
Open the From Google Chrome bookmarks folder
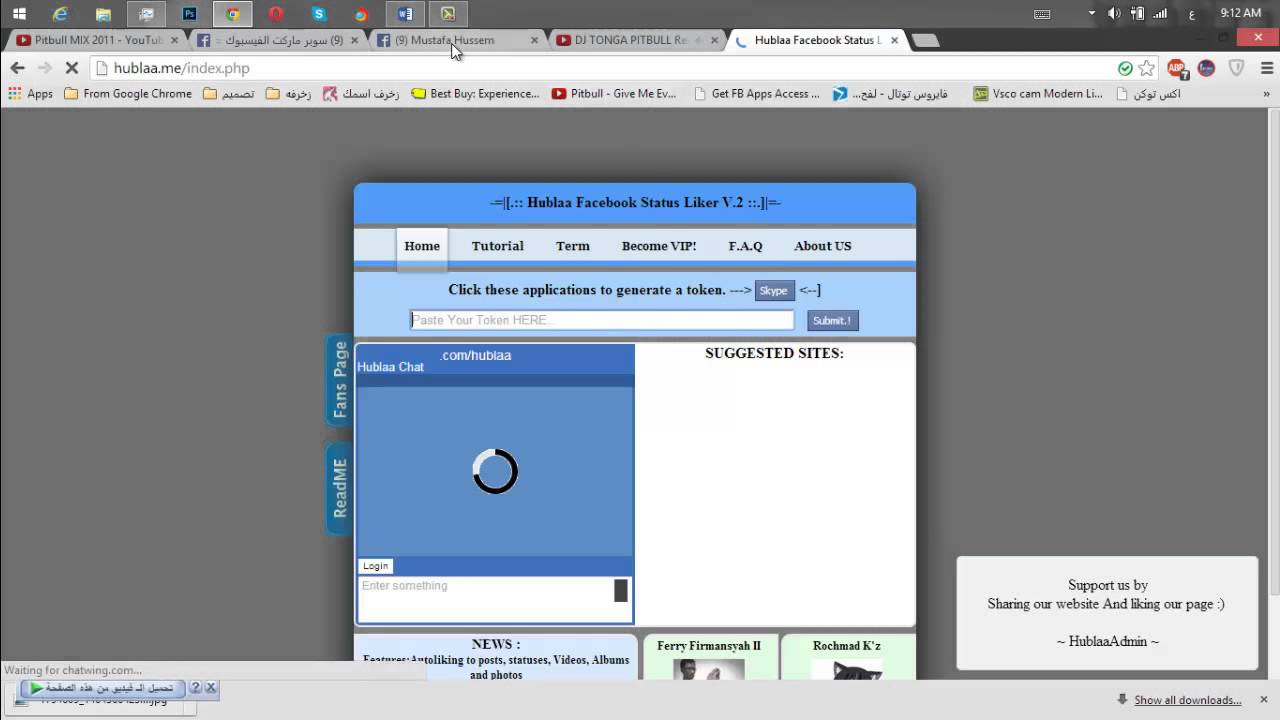point(127,93)
